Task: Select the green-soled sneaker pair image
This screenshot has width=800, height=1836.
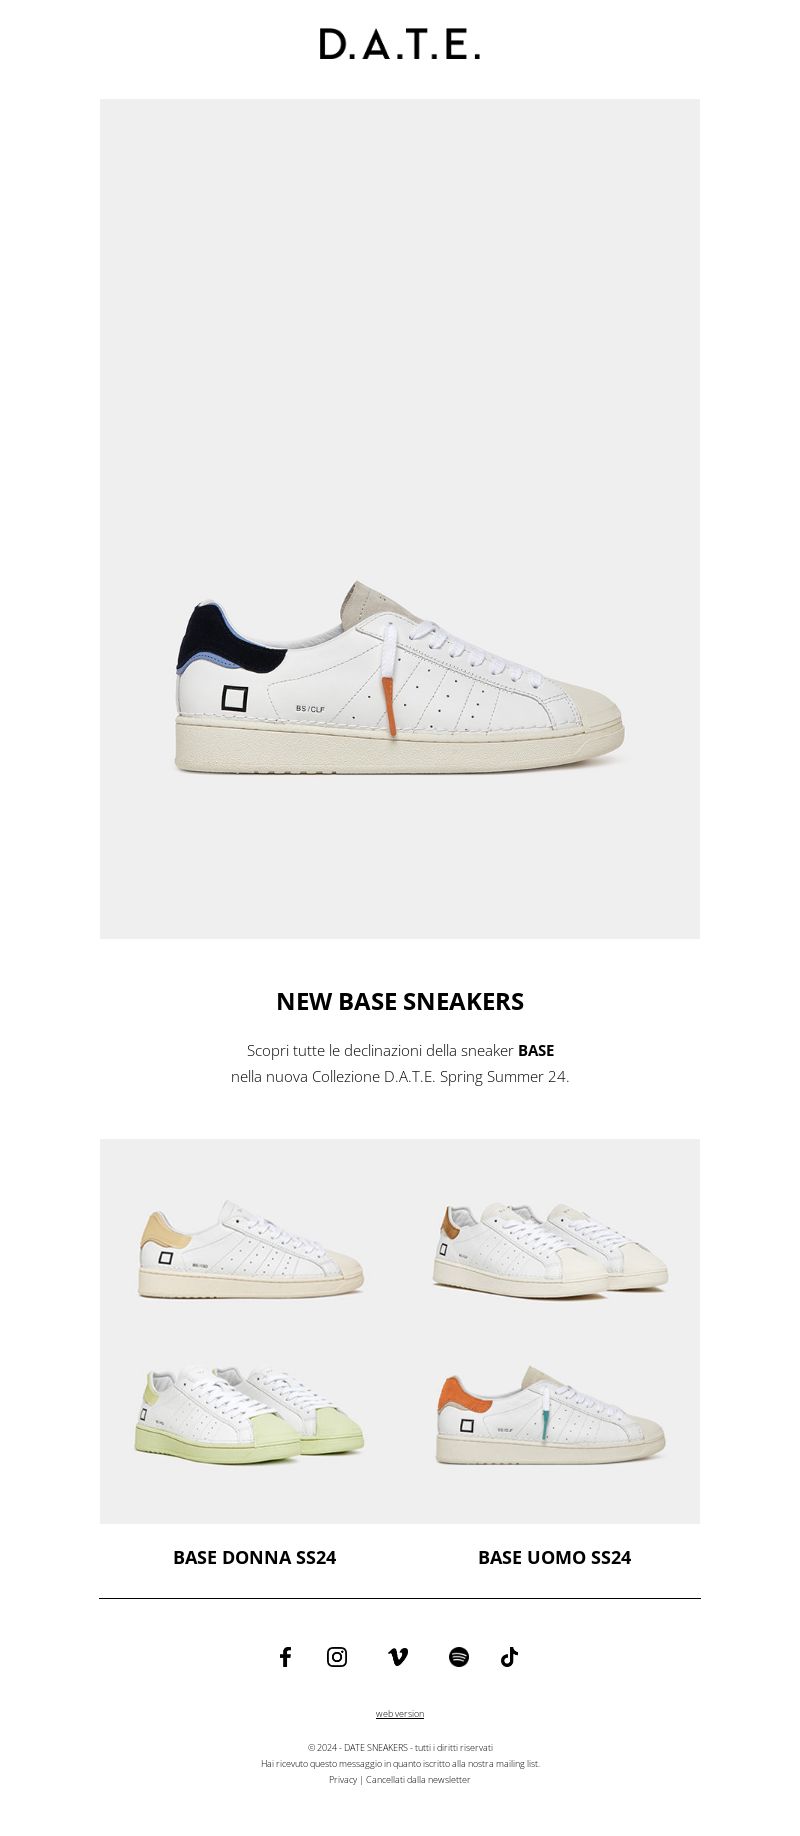Action: coord(250,1416)
